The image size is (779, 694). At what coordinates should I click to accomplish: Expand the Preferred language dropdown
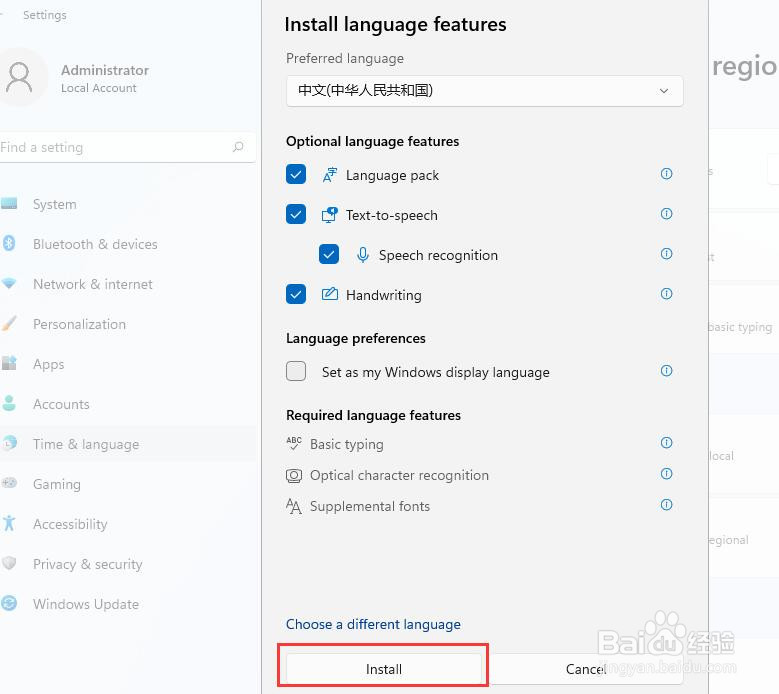[484, 91]
